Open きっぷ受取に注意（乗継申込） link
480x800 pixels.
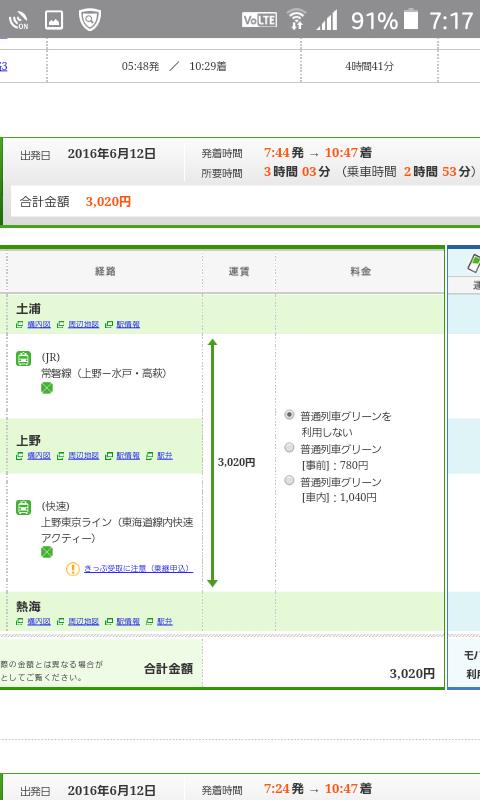pyautogui.click(x=138, y=568)
